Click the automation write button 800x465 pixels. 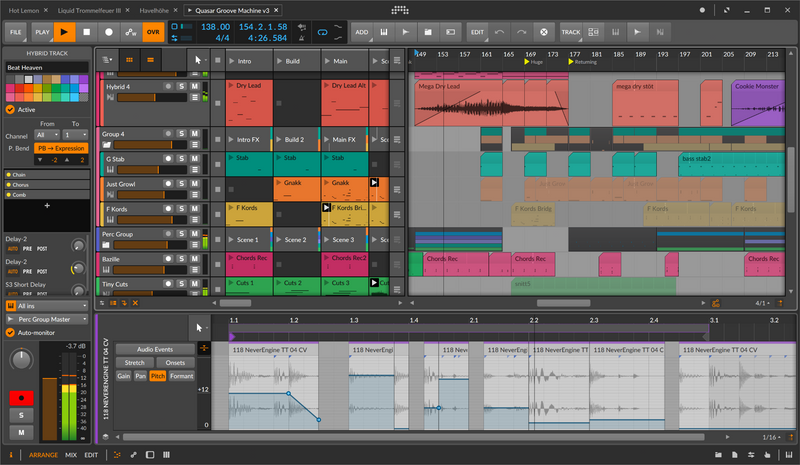(x=131, y=32)
